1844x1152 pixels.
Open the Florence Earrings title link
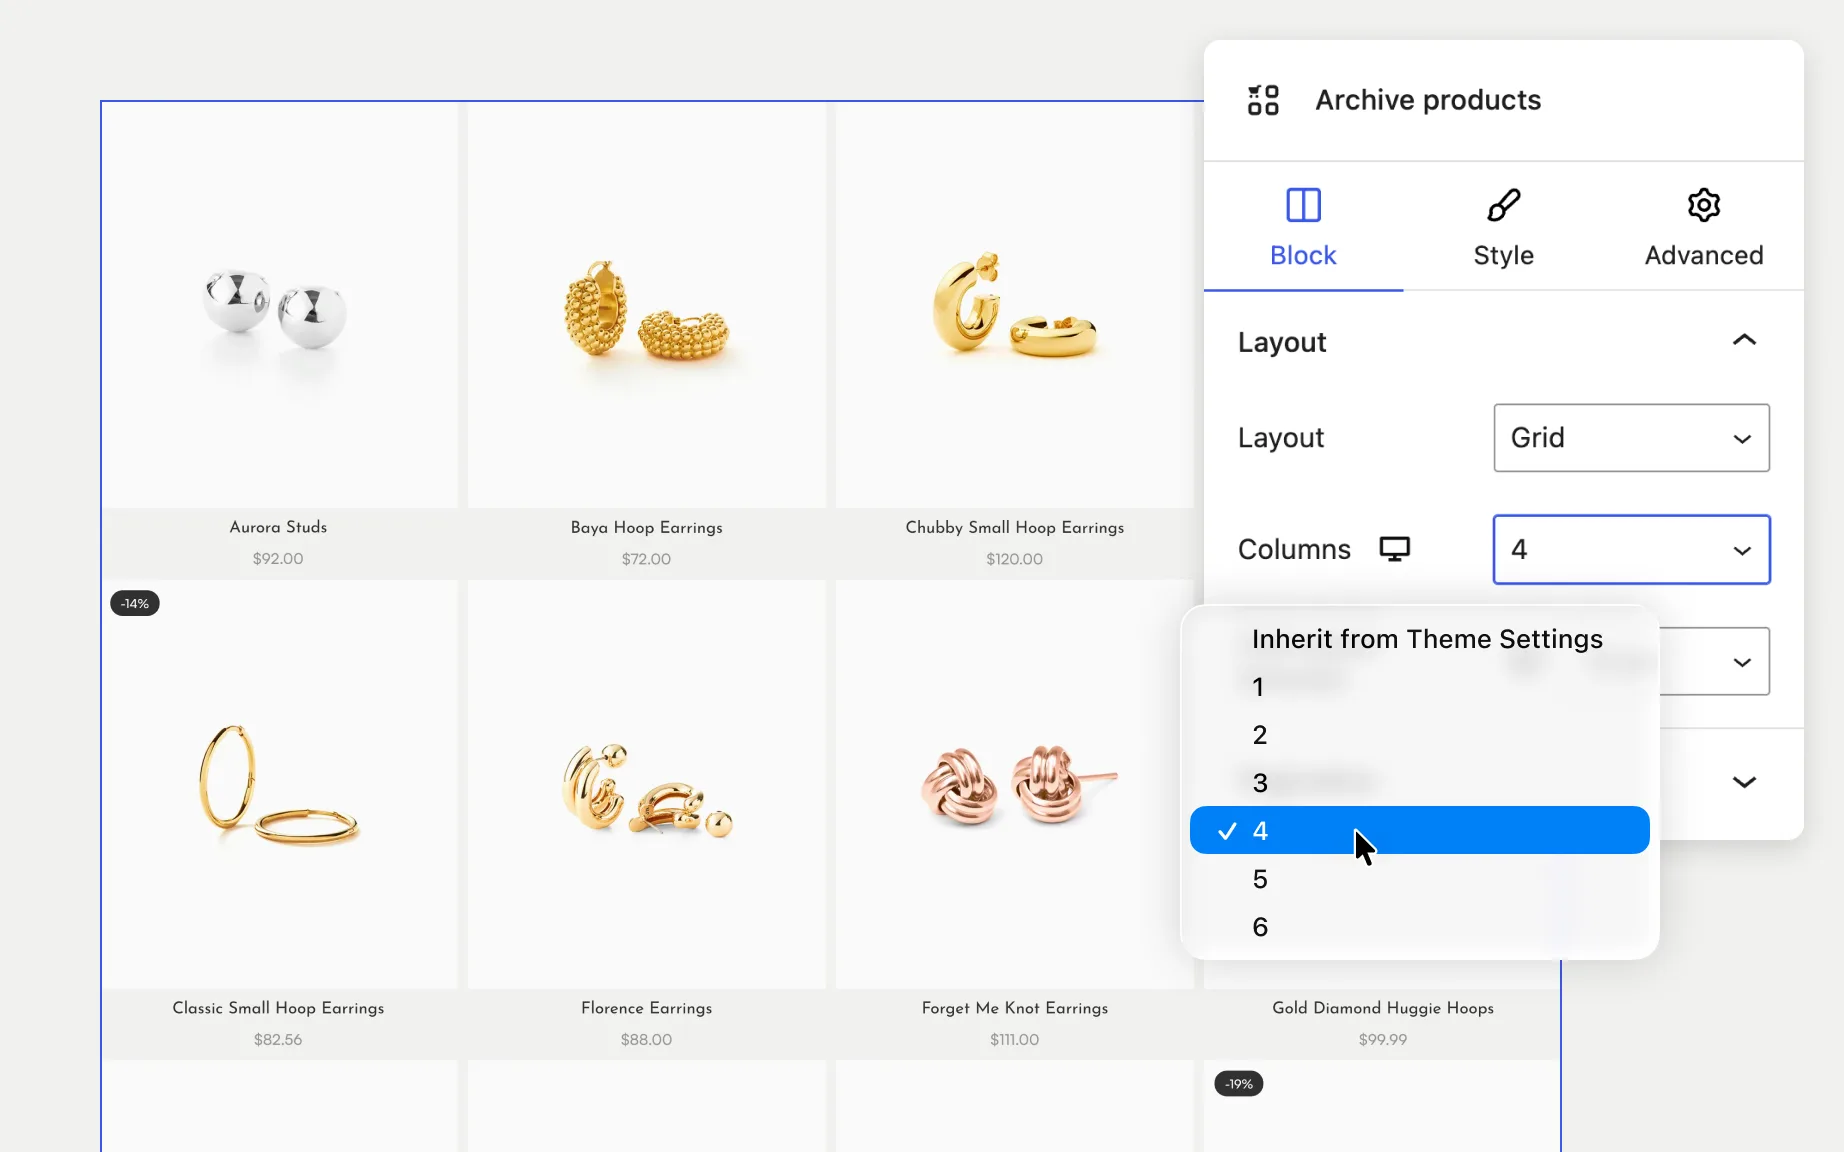click(647, 1008)
